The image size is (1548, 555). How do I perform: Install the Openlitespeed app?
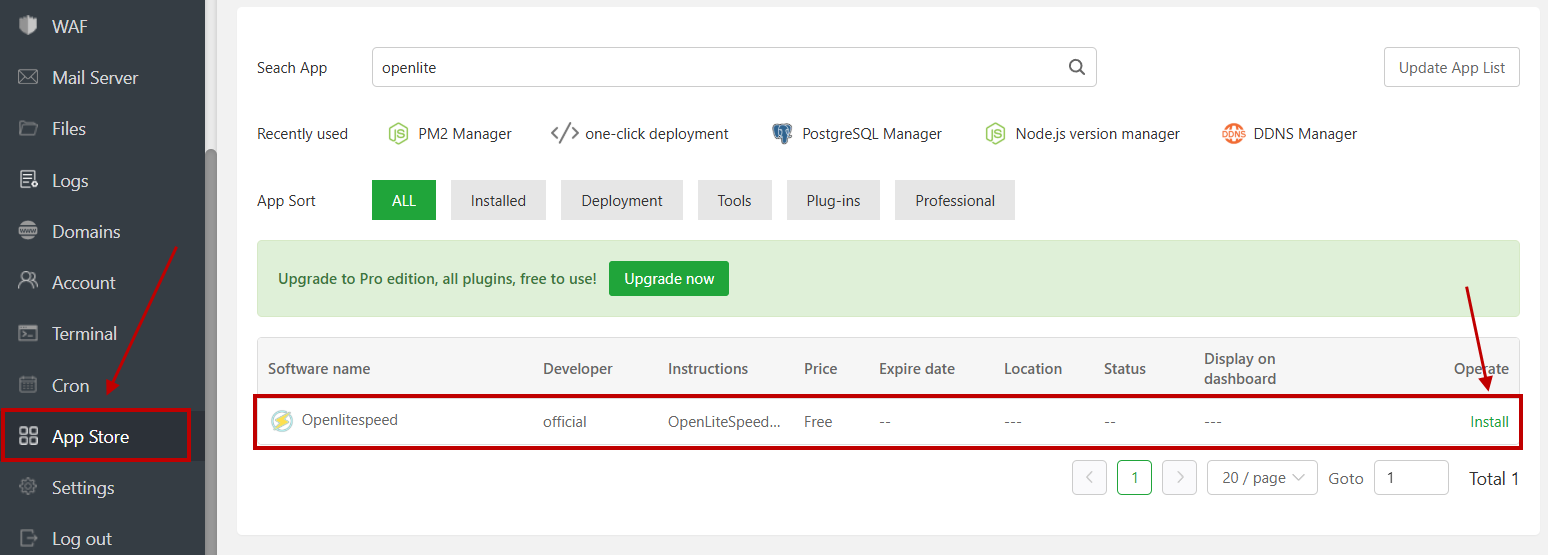(1489, 422)
